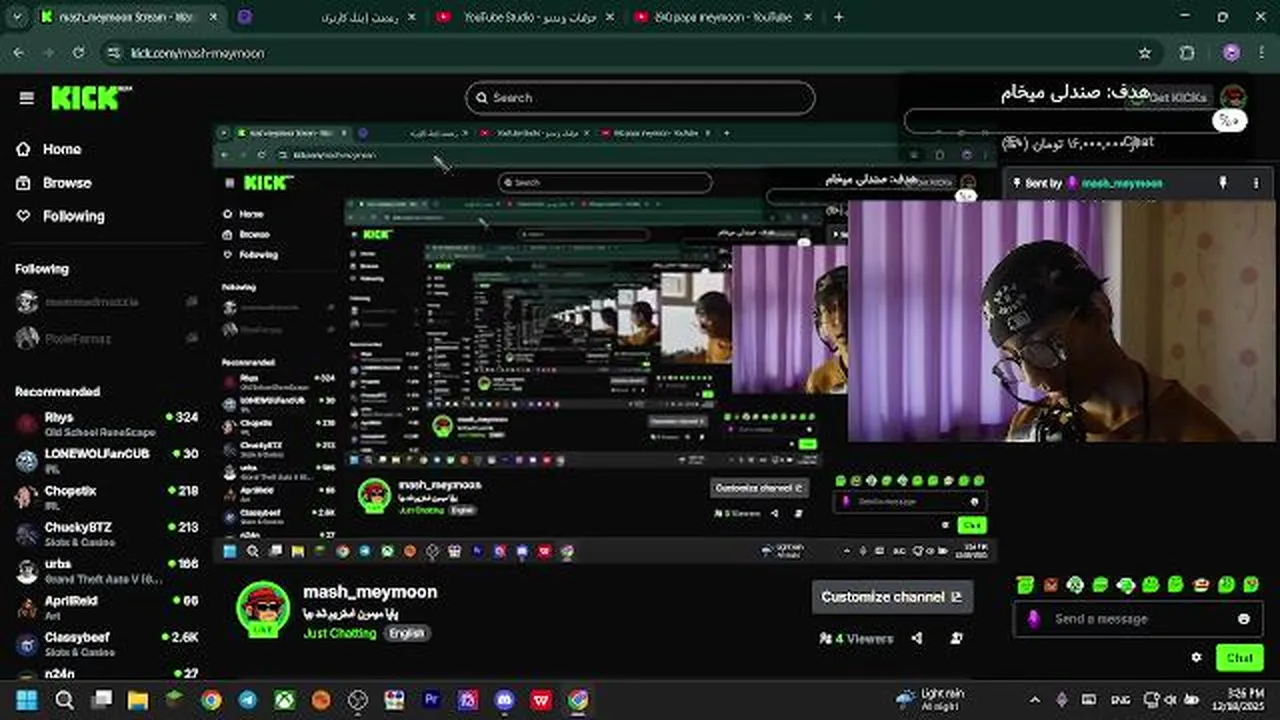This screenshot has width=1280, height=720.
Task: Click the Send a message field
Action: [1138, 619]
